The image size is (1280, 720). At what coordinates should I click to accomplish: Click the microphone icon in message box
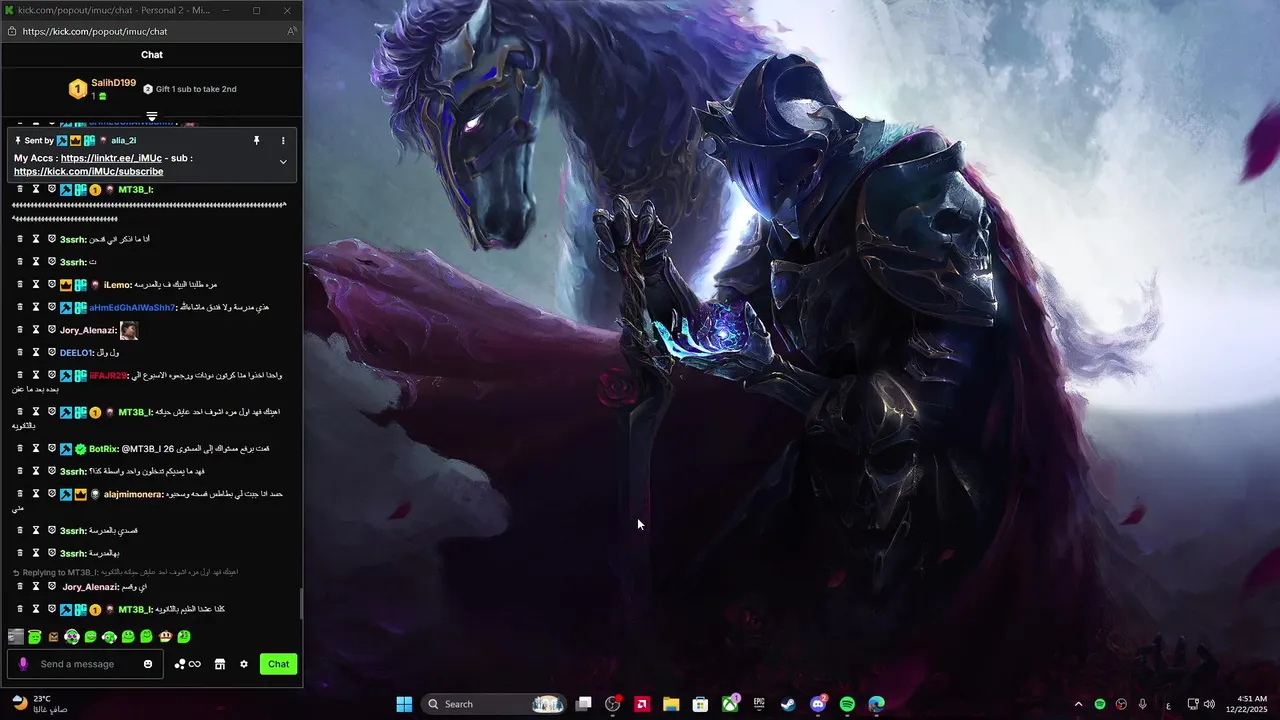[x=23, y=664]
